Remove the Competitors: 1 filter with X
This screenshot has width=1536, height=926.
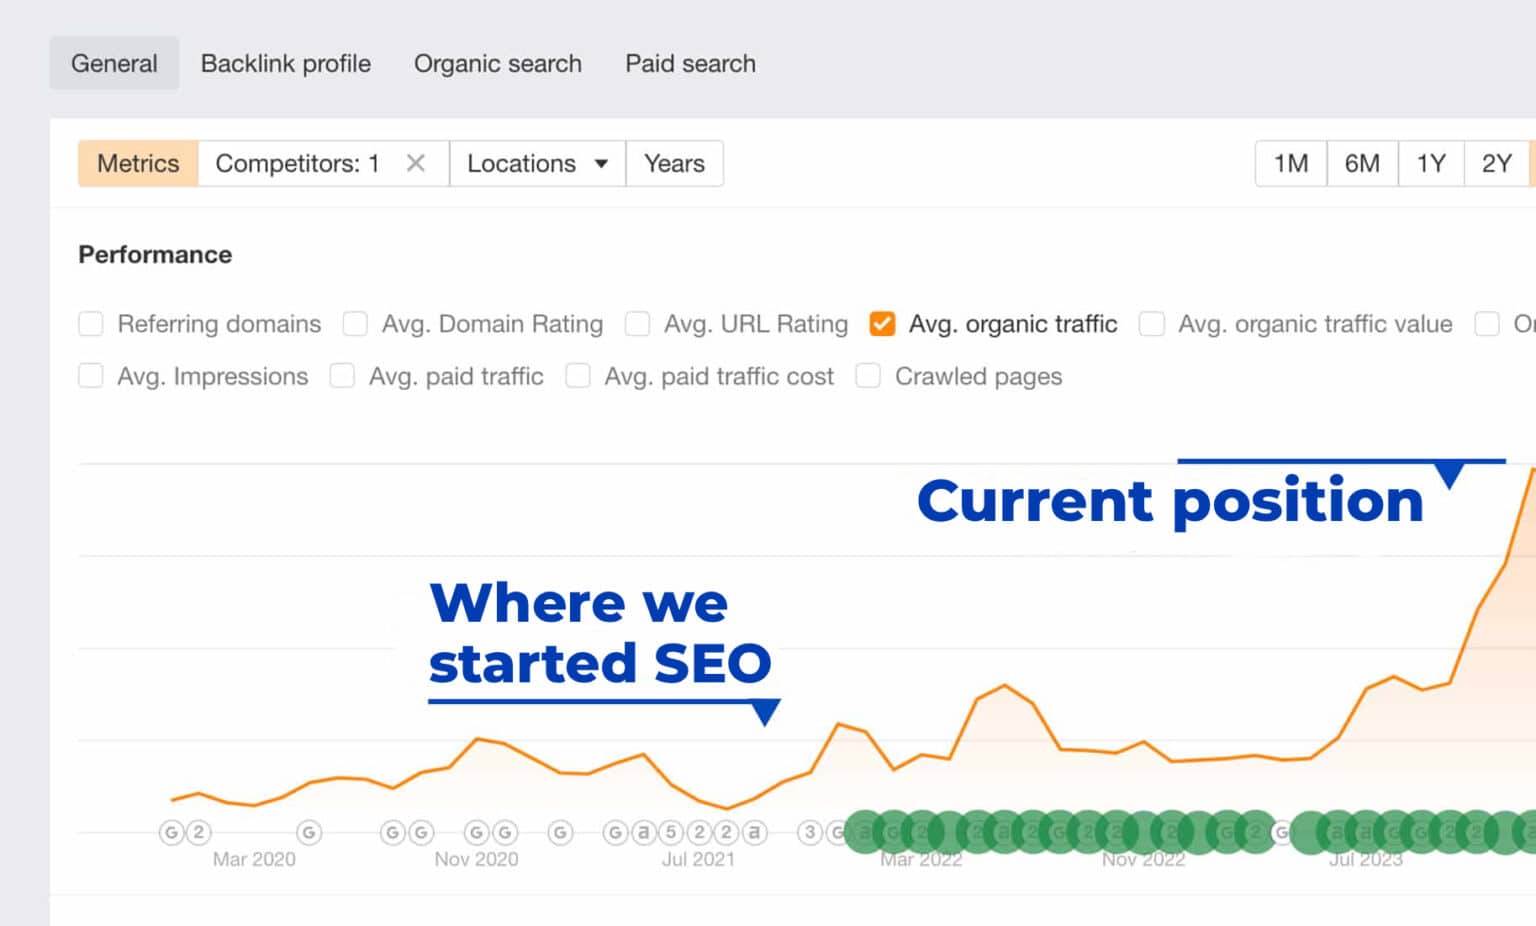[x=416, y=163]
